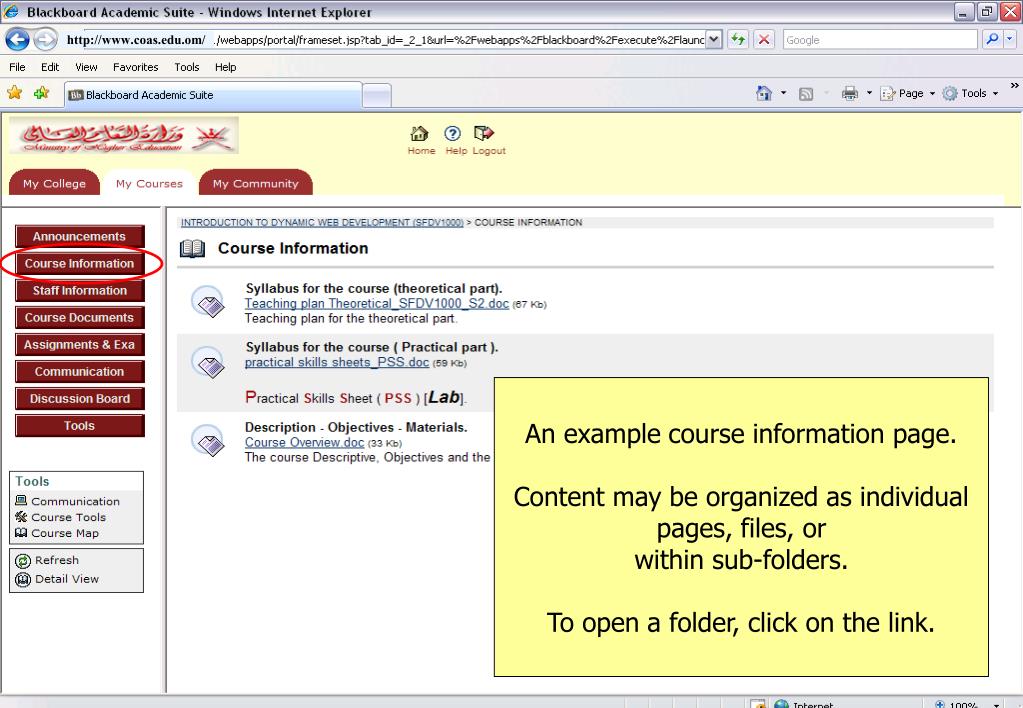Switch to the My Community tab
The image size is (1023, 708).
click(255, 183)
